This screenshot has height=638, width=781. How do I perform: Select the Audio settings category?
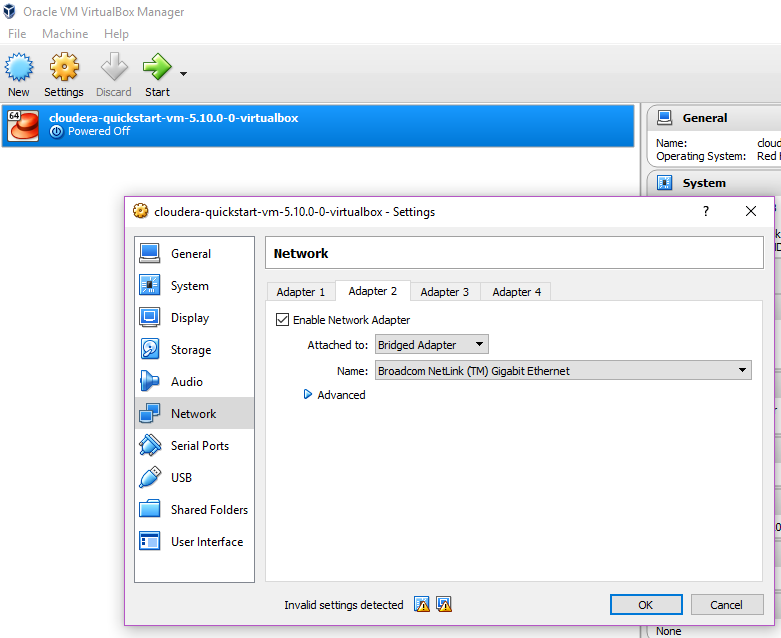[x=186, y=382]
